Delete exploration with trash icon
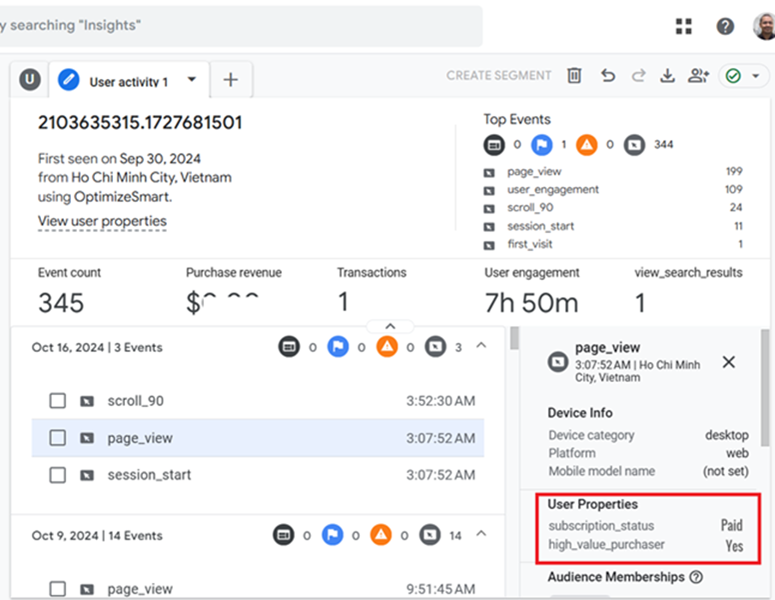The height and width of the screenshot is (600, 775). (x=574, y=76)
